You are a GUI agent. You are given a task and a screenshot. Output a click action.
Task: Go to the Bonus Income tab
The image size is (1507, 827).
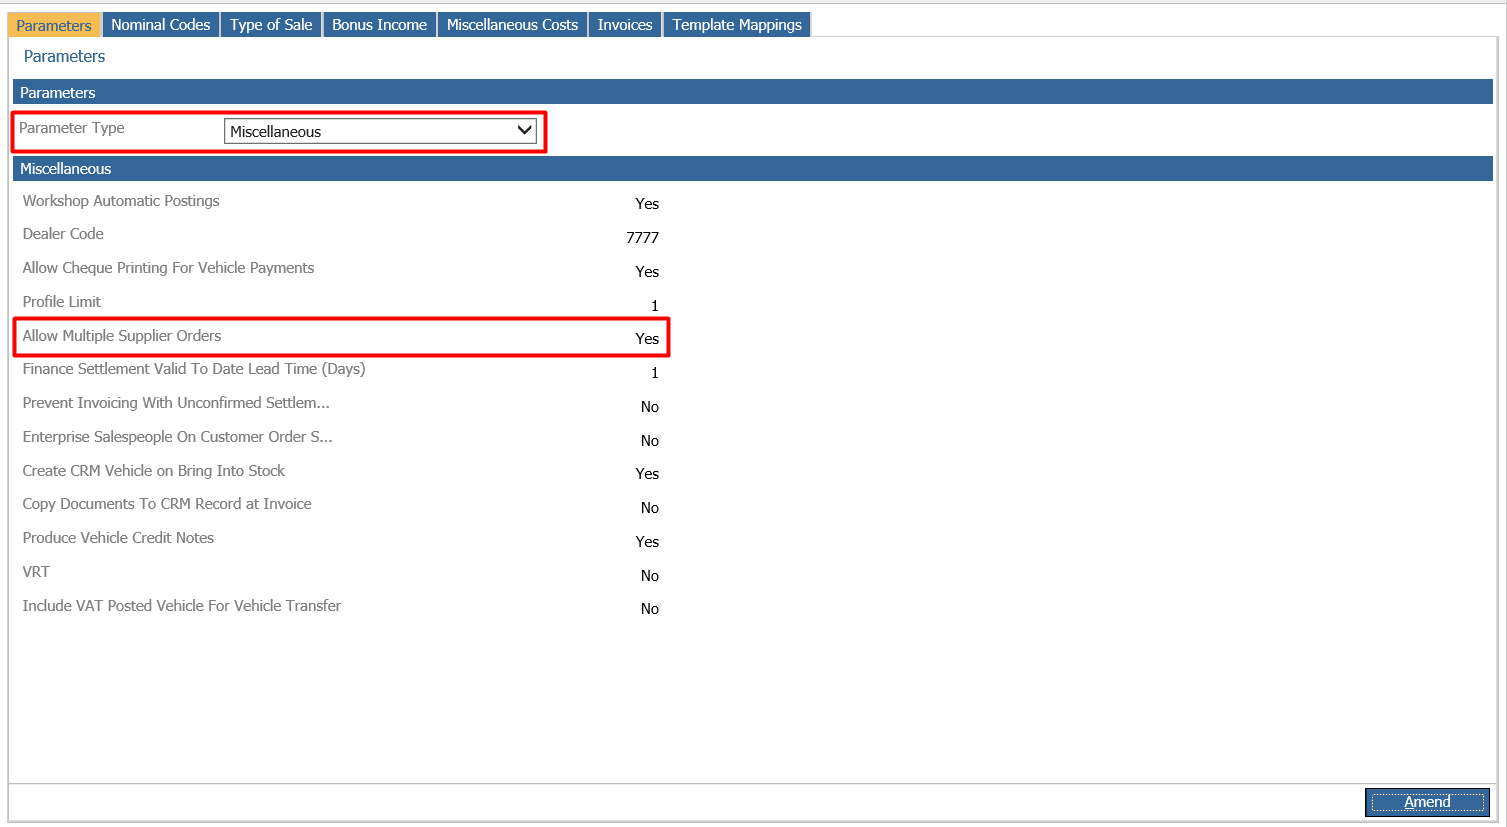pyautogui.click(x=379, y=25)
